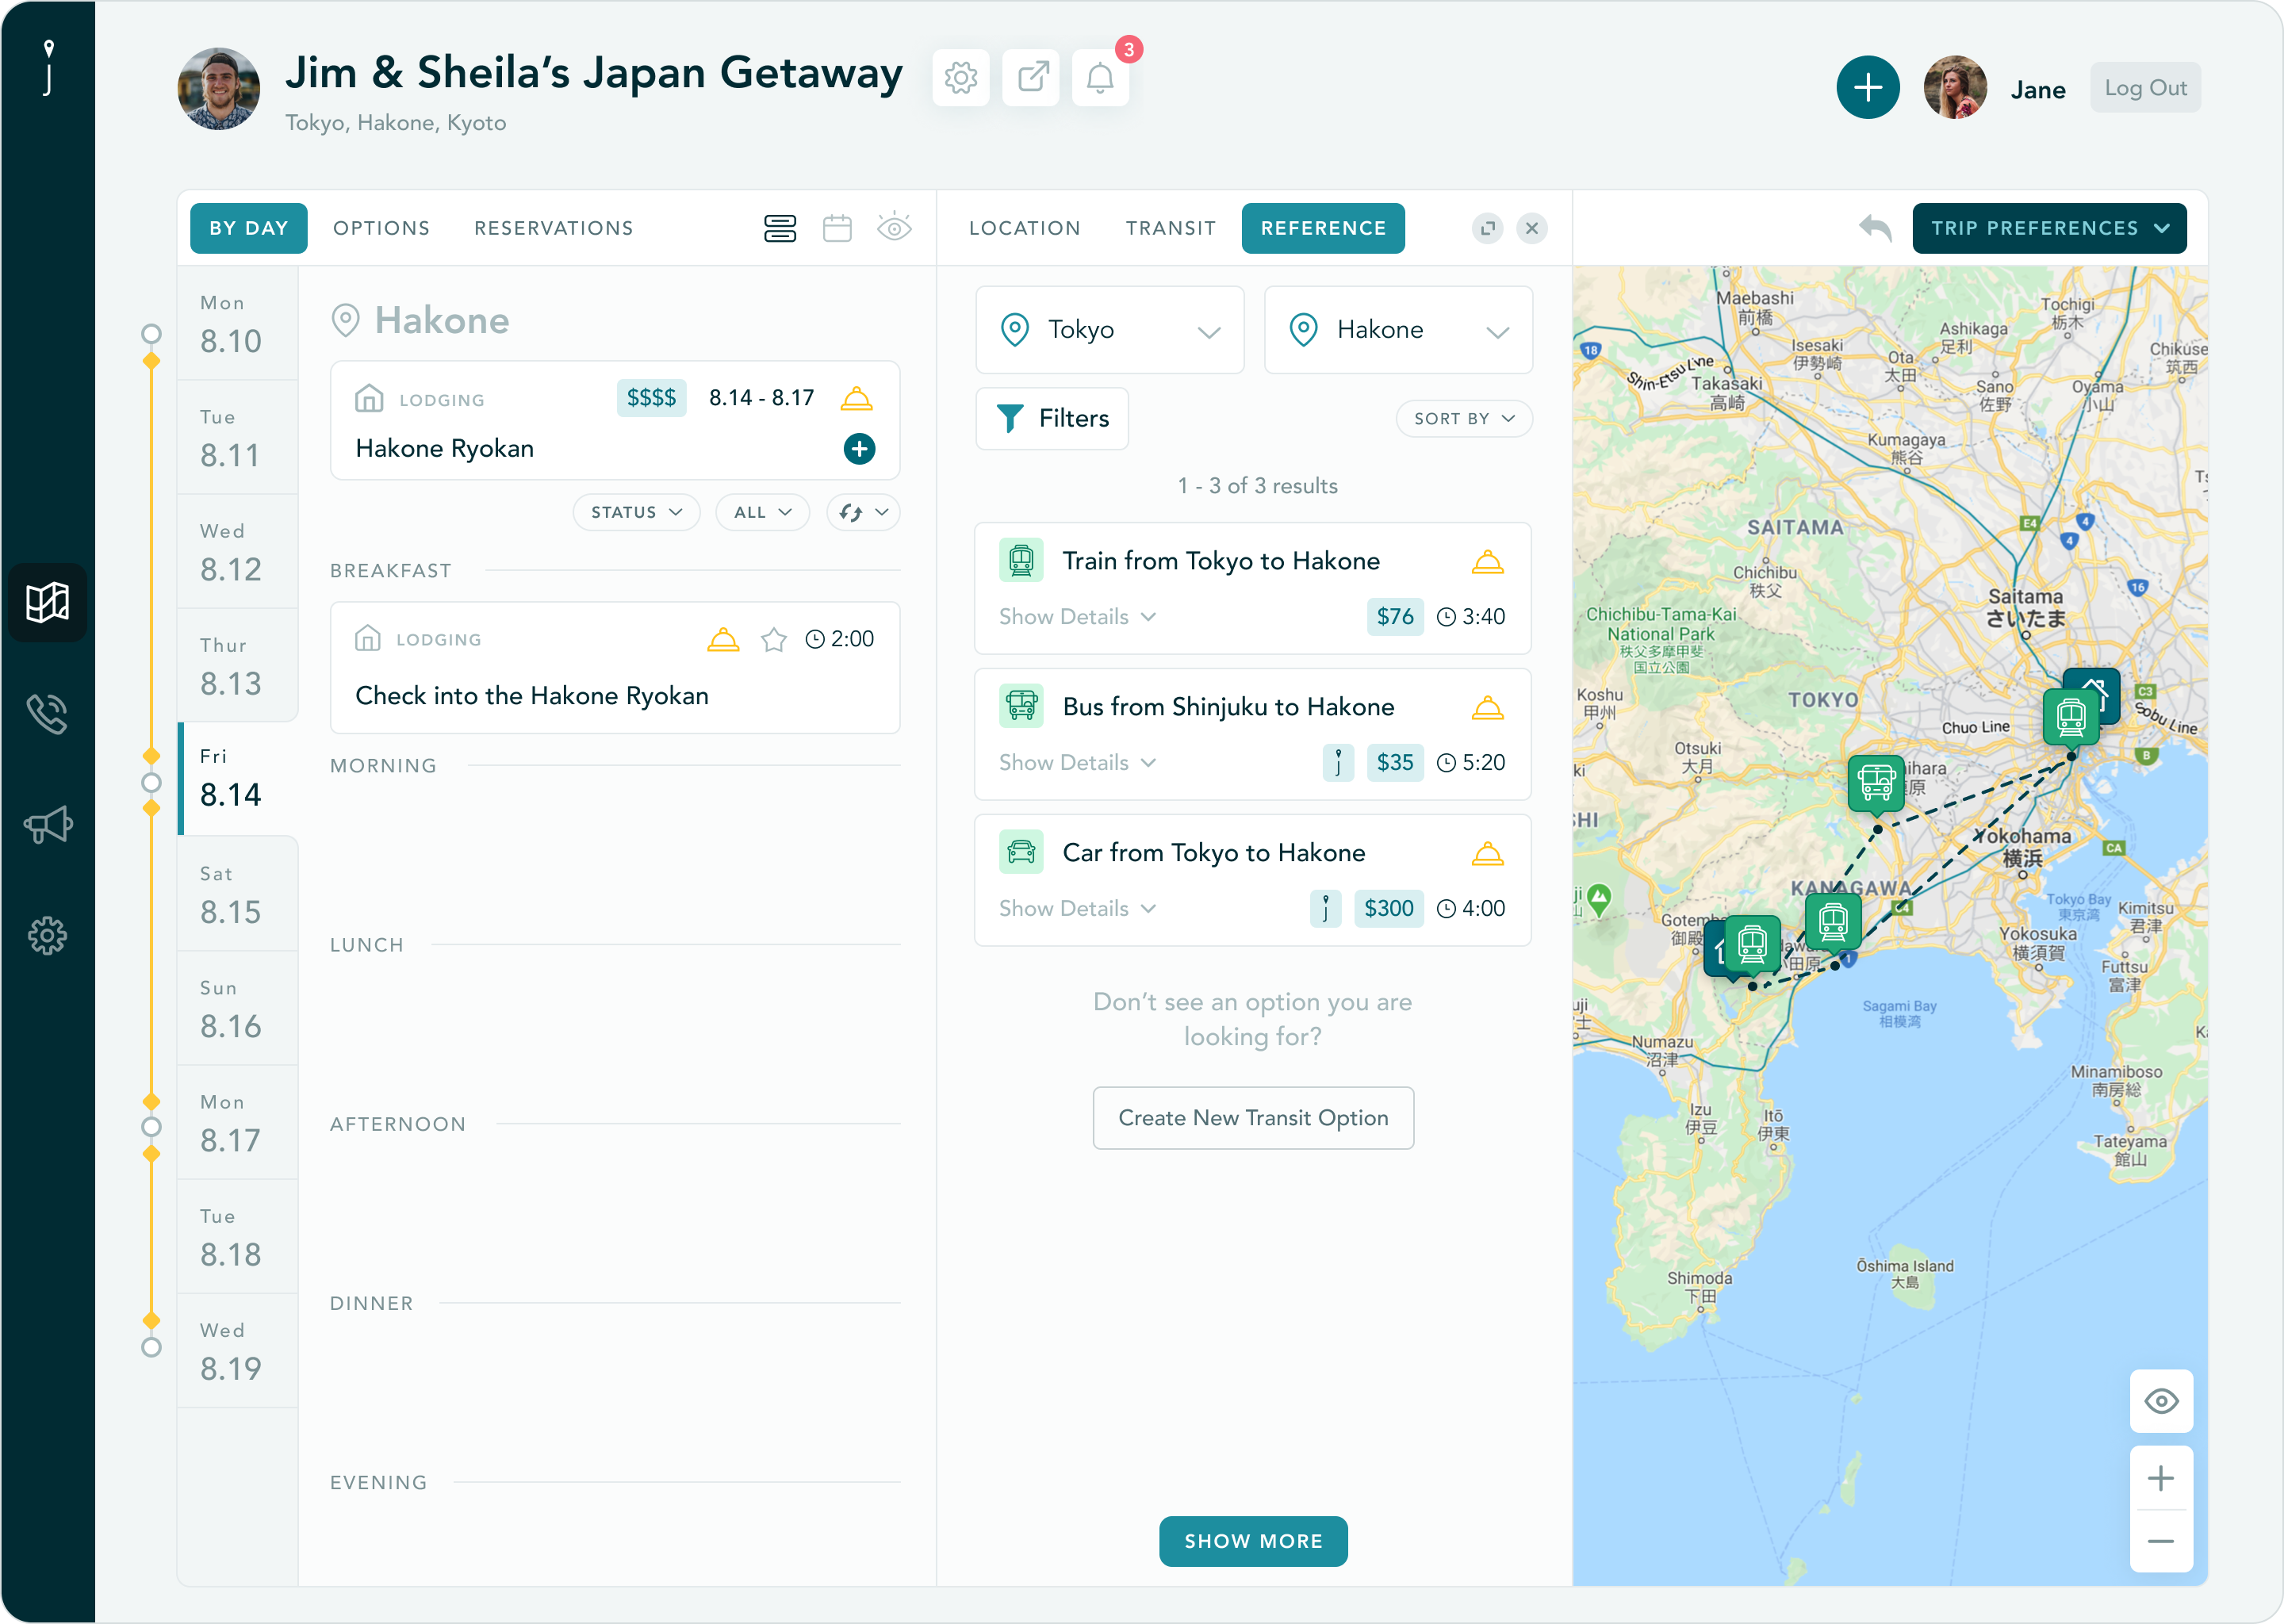Open the megaphone announcements icon

[47, 825]
